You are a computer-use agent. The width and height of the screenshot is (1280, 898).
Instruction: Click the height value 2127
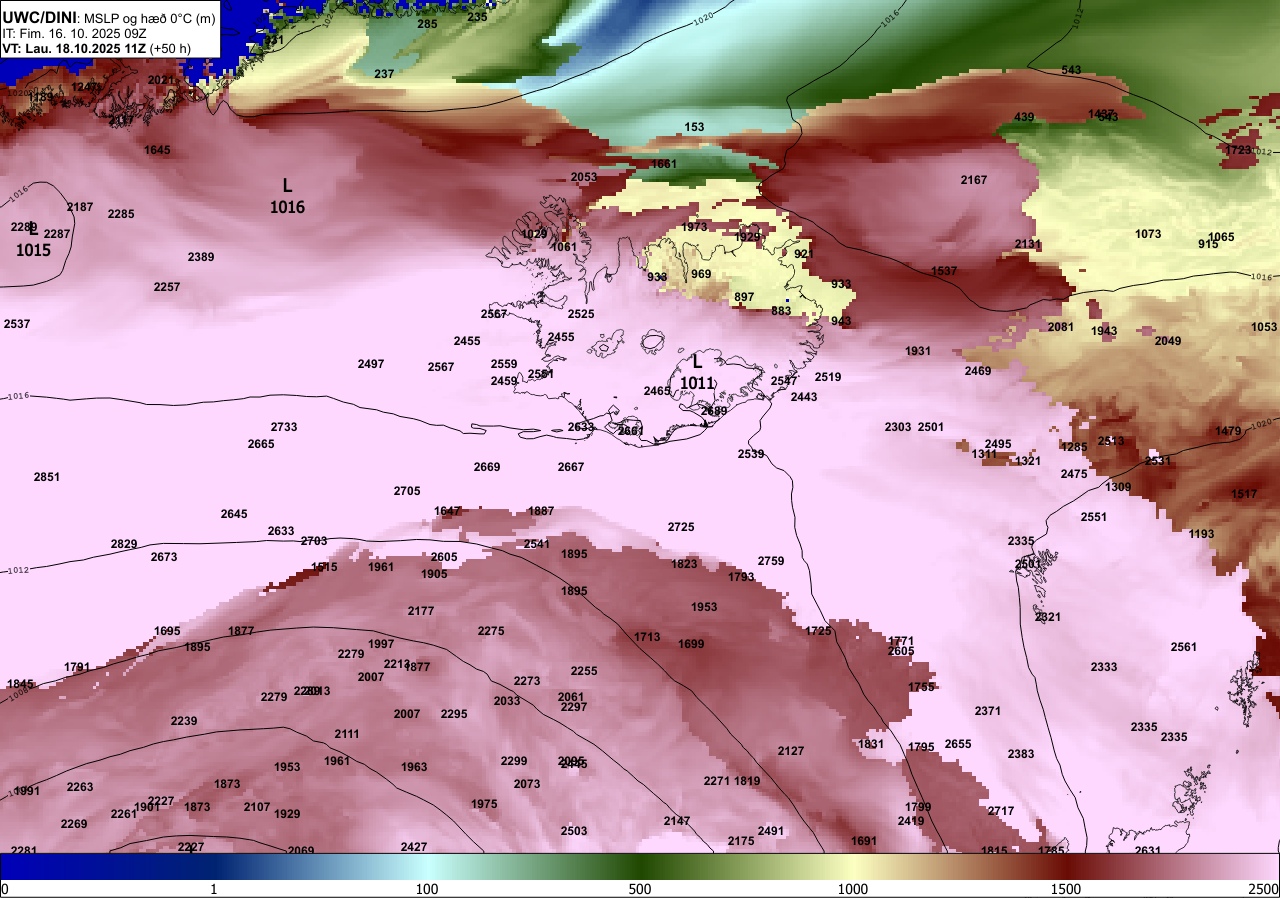tap(791, 751)
